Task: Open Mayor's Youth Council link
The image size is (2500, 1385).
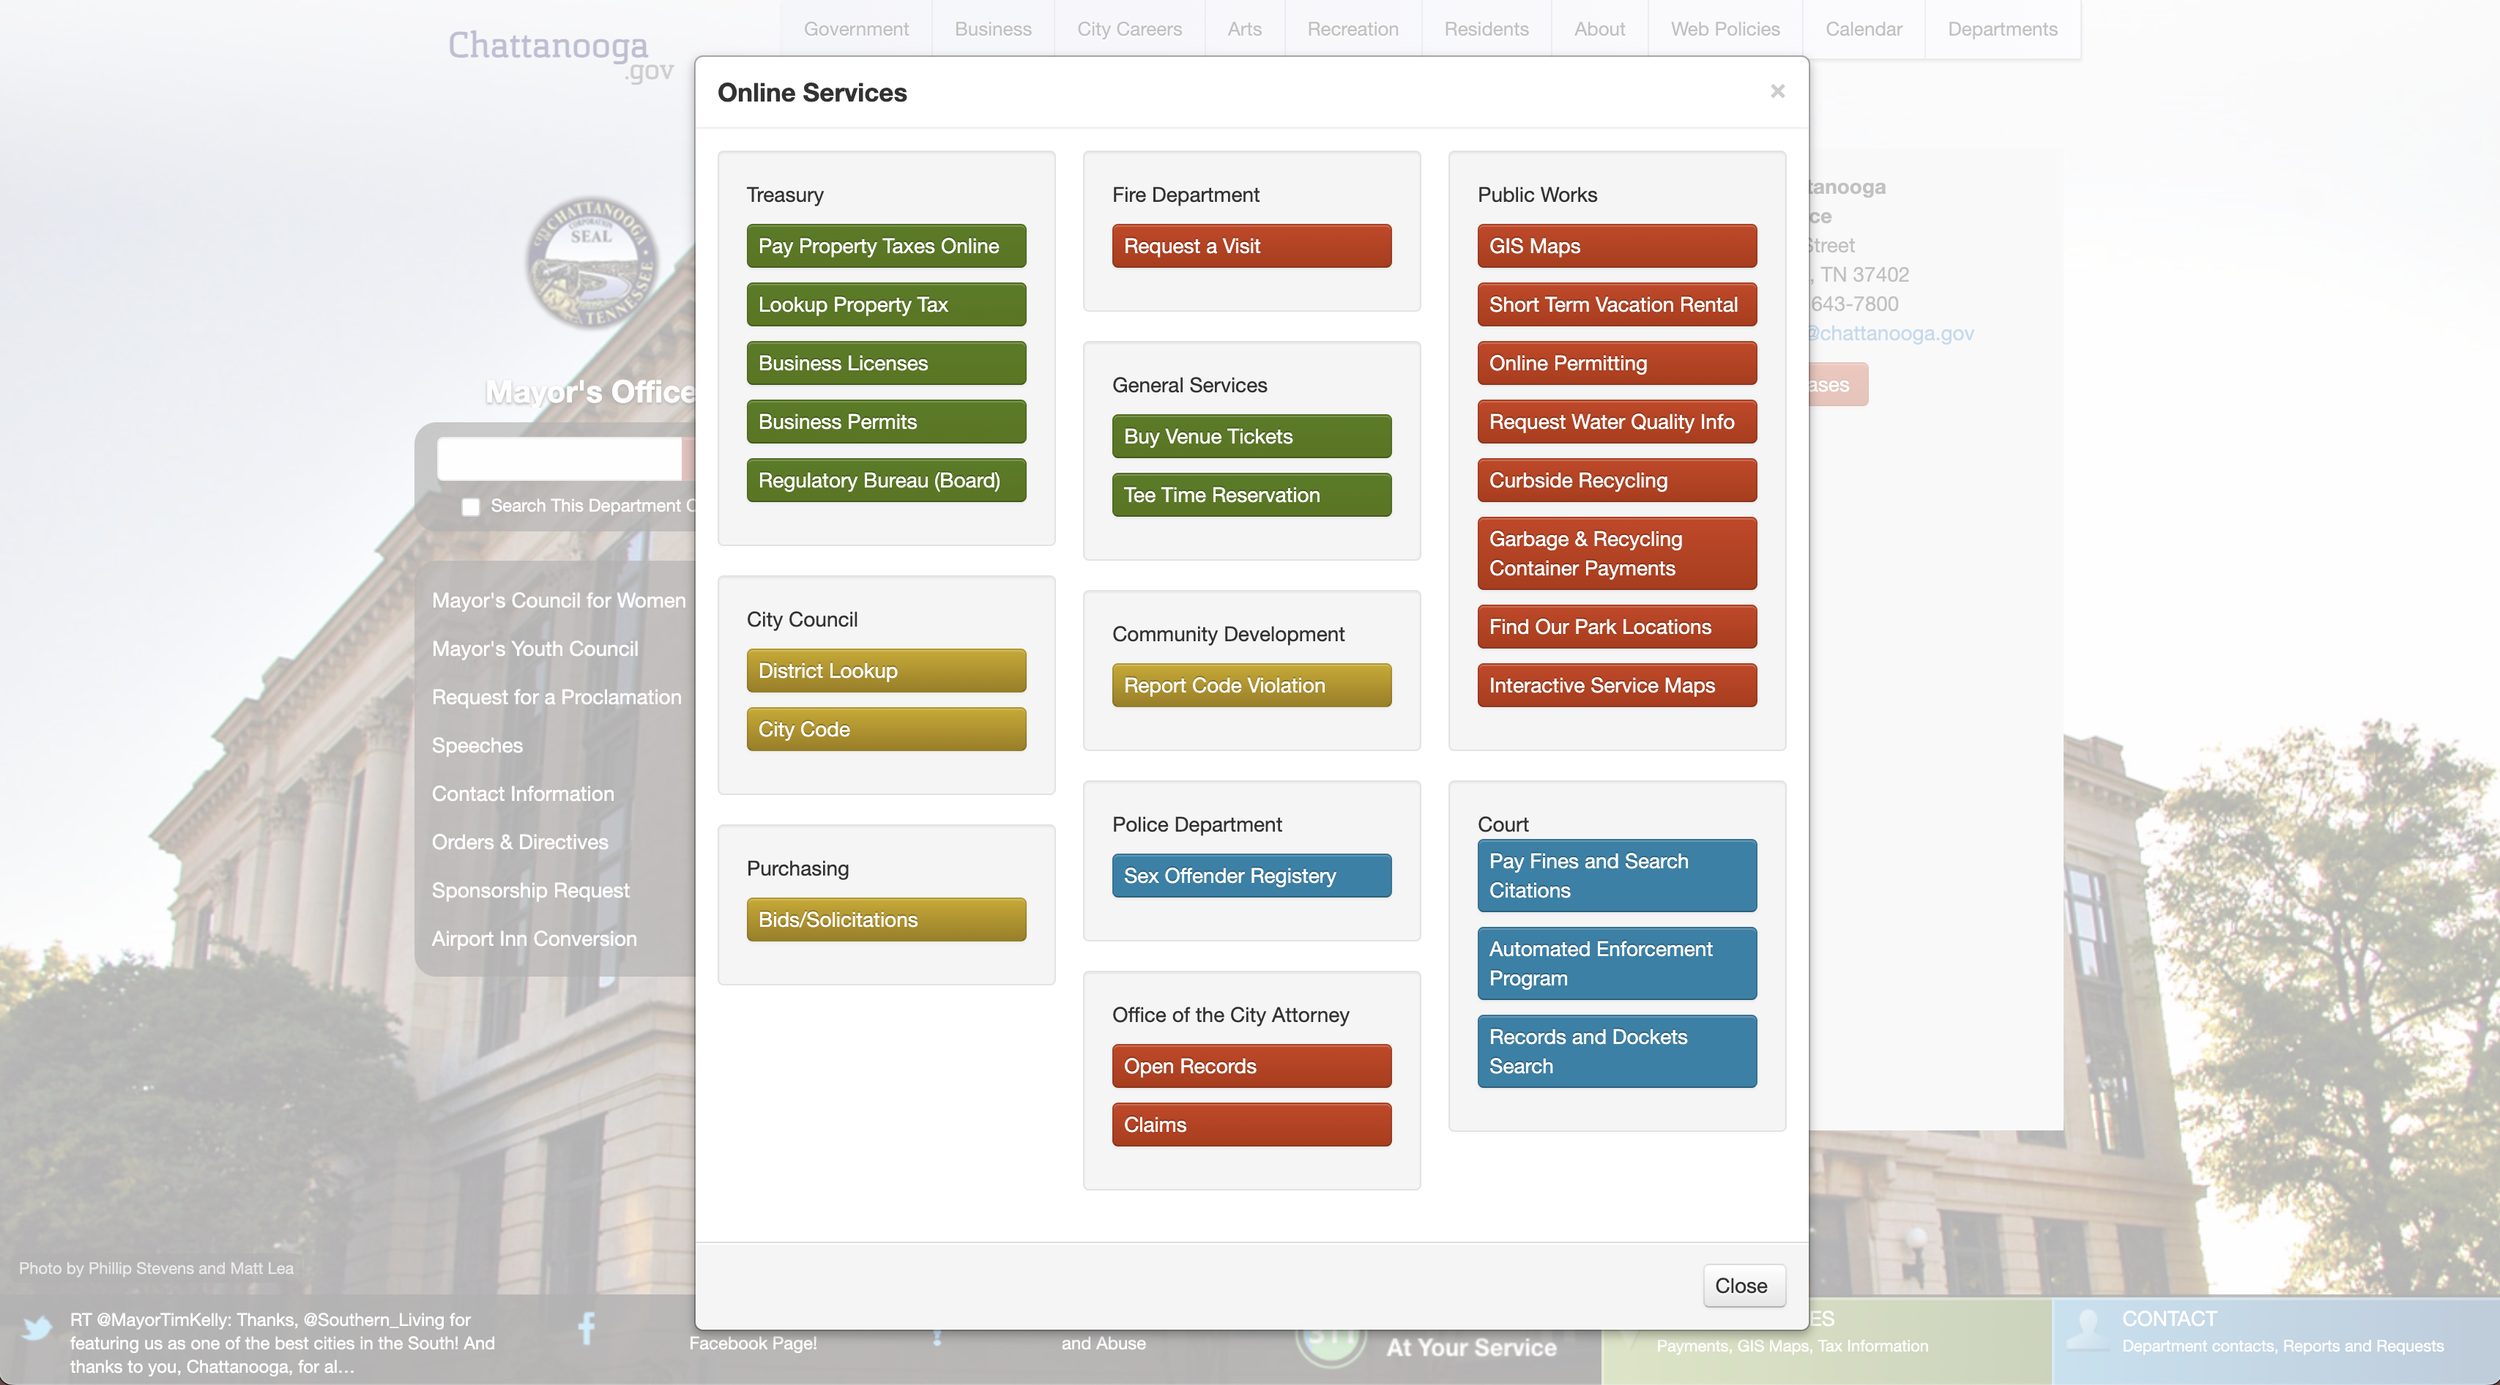Action: point(535,648)
